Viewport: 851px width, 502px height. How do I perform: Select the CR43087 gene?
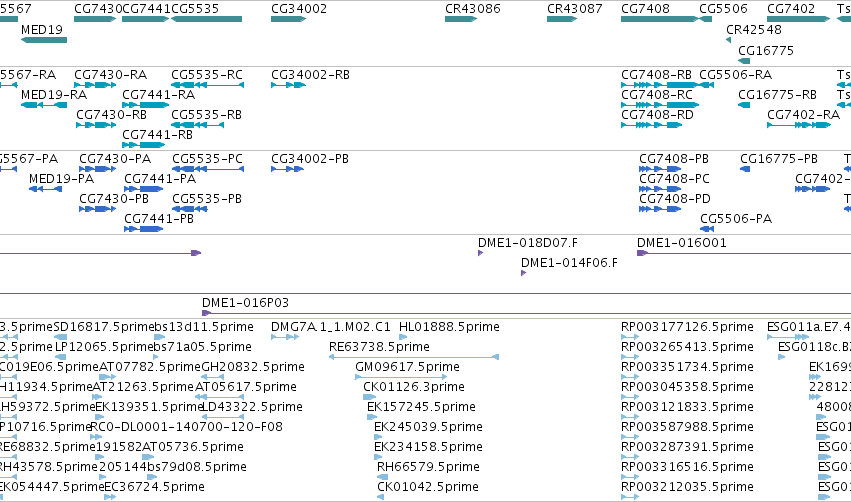[562, 19]
